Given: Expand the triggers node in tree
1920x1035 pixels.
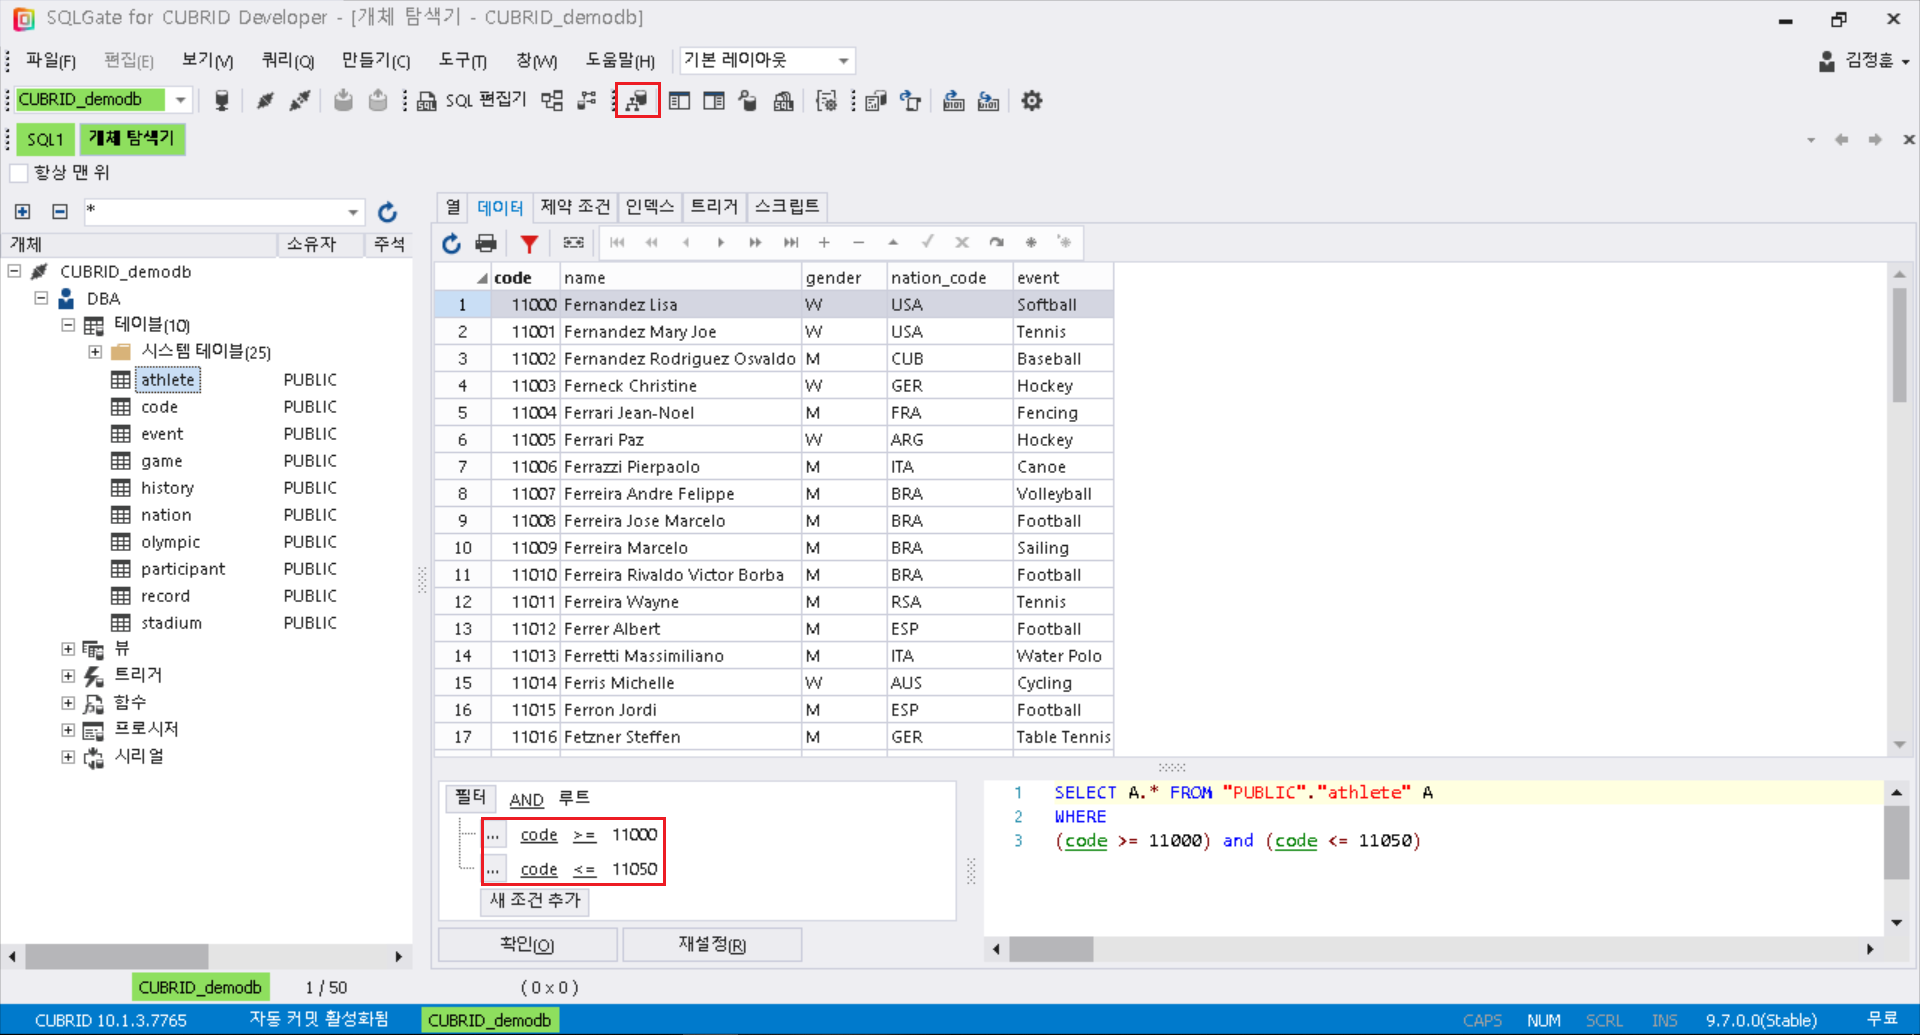Looking at the screenshot, I should point(68,676).
